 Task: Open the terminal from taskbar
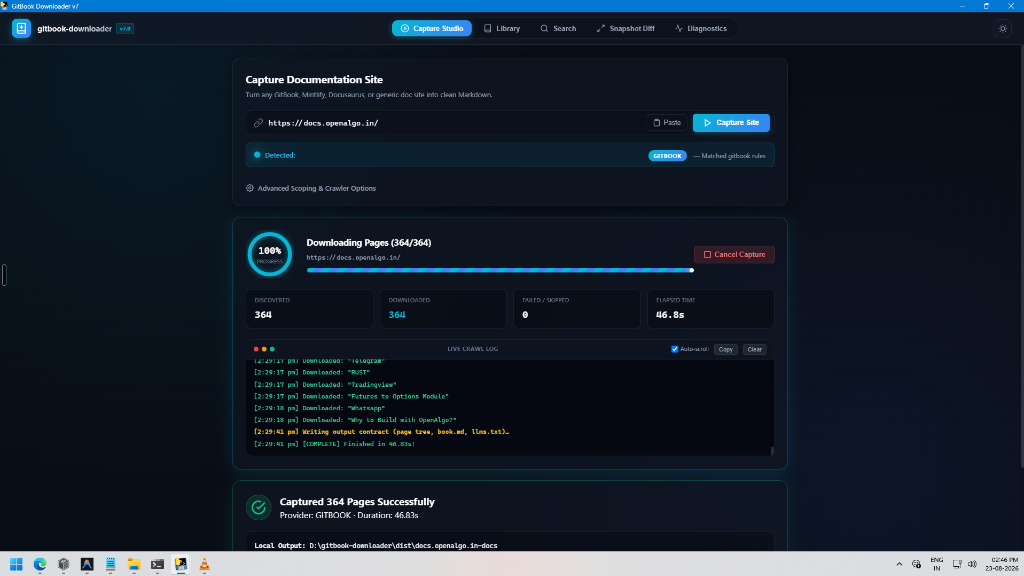pos(157,564)
